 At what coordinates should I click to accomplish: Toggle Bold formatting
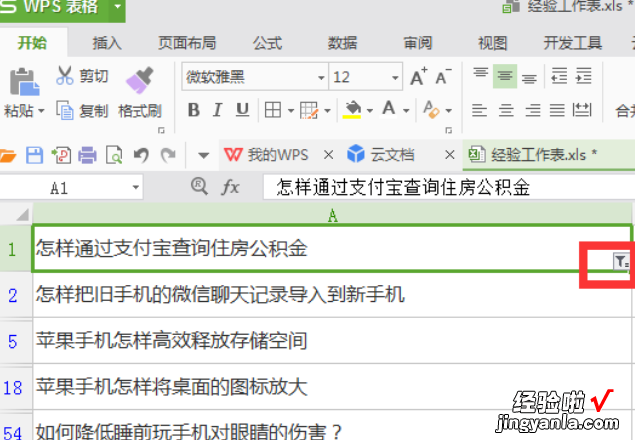(x=194, y=110)
